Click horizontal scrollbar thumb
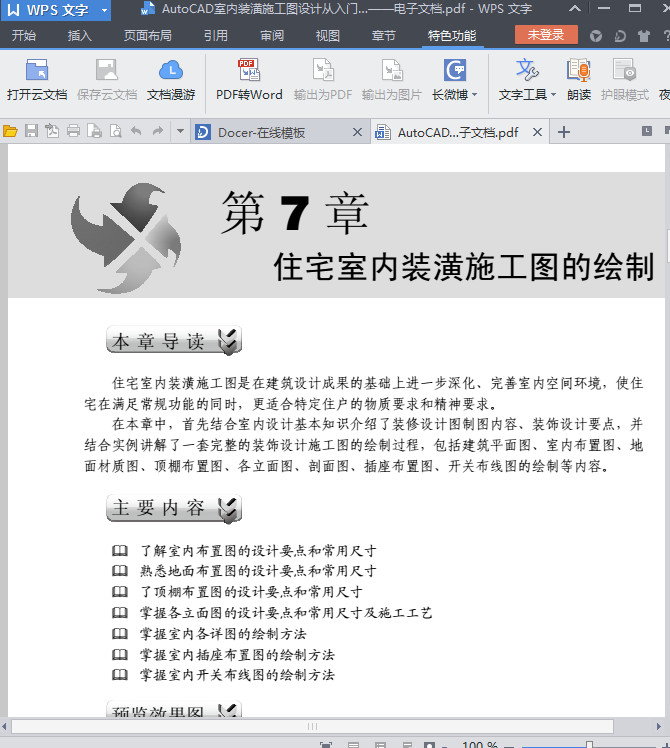Screen dimensions: 670x748 pos(313,727)
